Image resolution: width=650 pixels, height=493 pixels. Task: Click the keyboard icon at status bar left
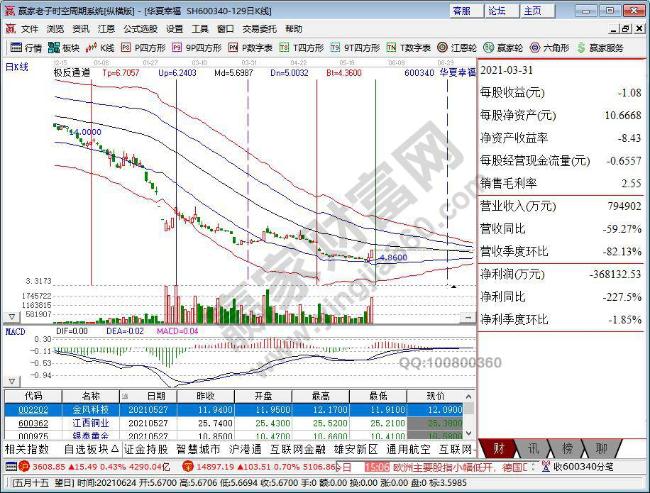(11, 467)
